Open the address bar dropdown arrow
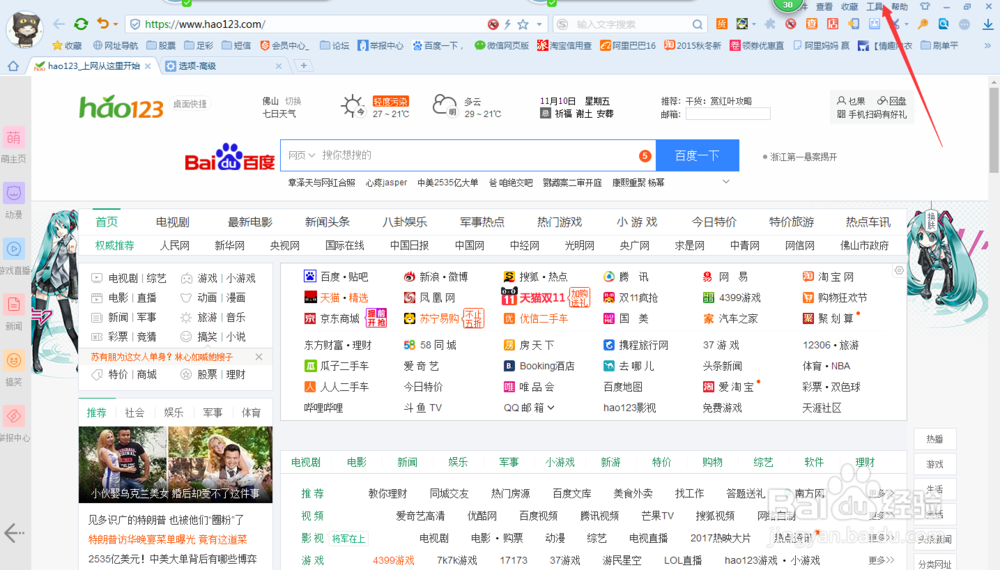1000x570 pixels. click(539, 24)
